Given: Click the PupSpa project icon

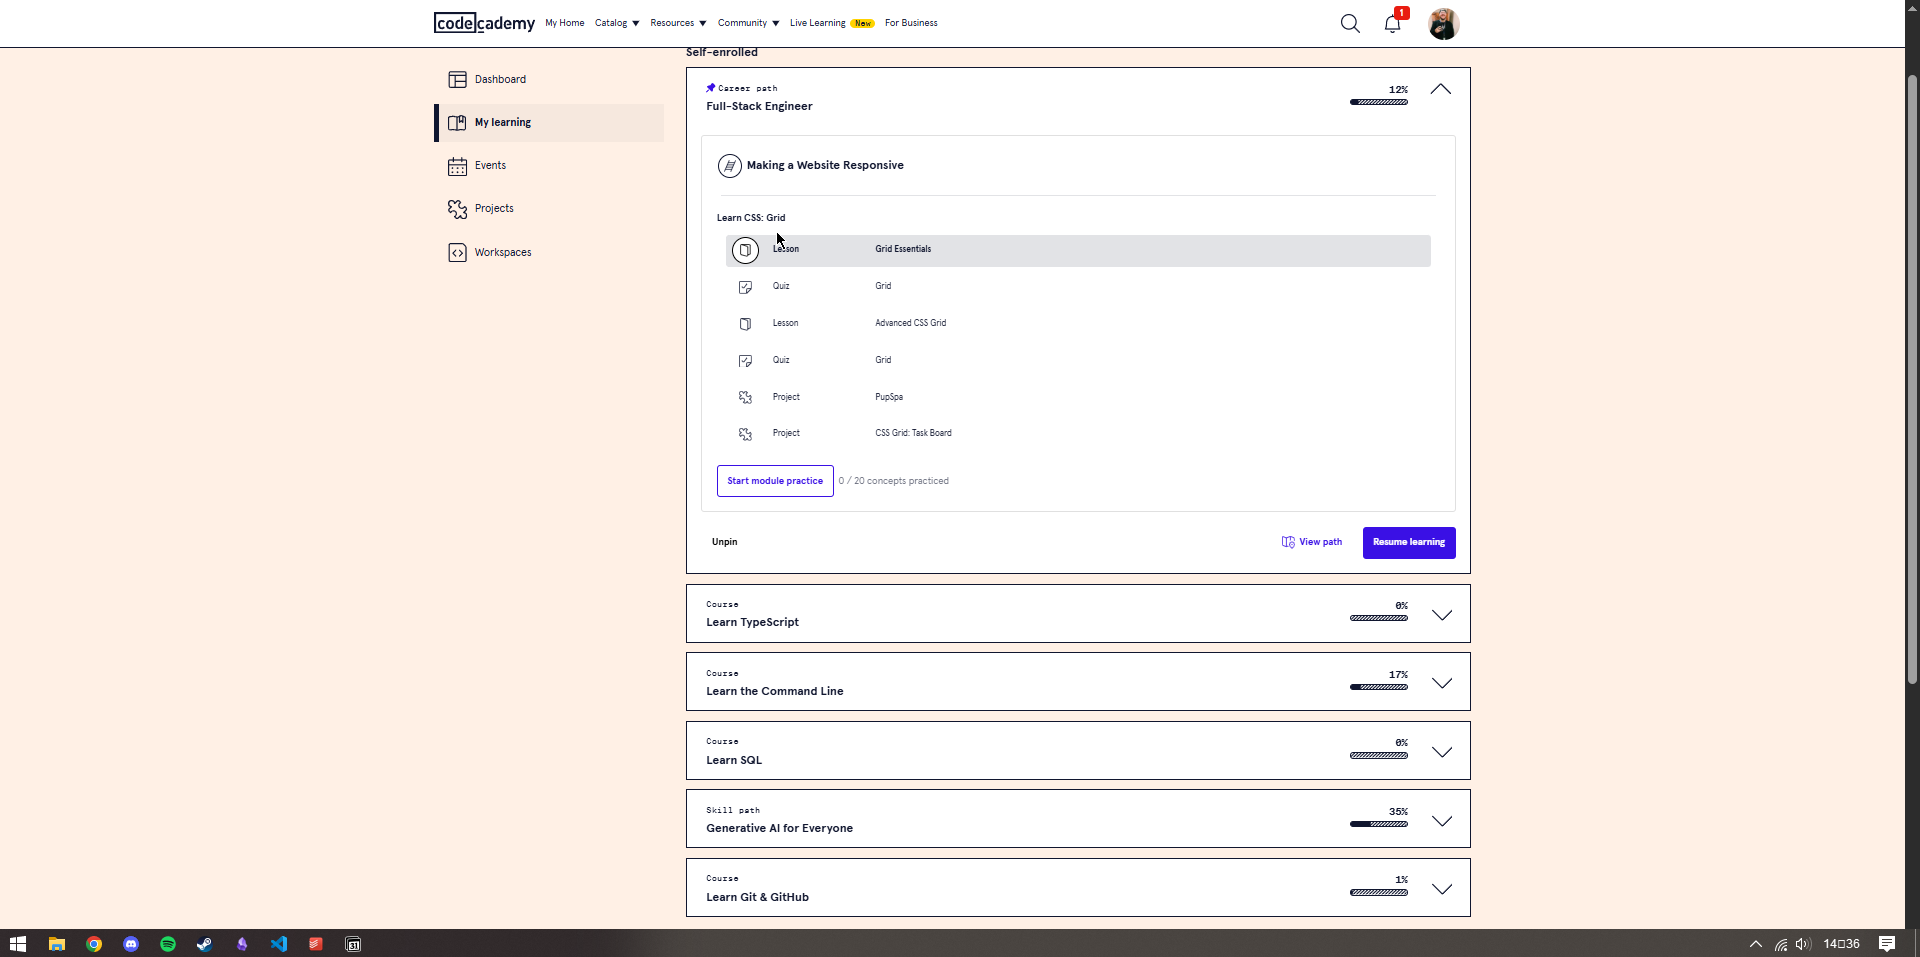Looking at the screenshot, I should pos(745,397).
